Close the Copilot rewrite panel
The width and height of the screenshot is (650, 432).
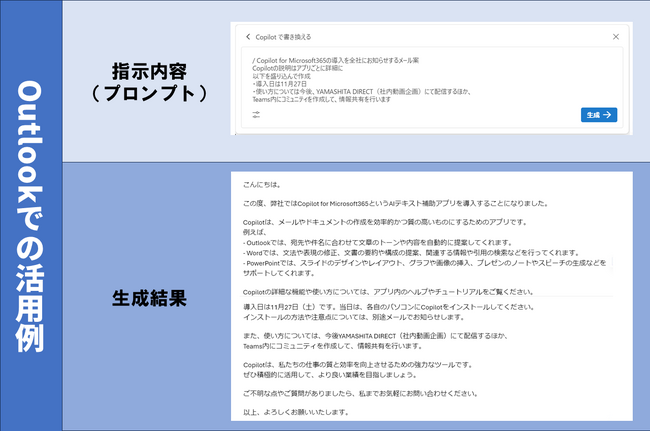(x=616, y=37)
